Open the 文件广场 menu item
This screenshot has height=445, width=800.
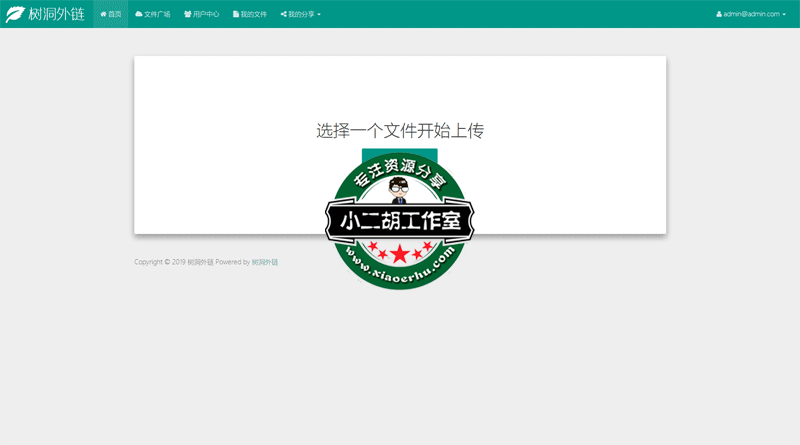pos(157,14)
